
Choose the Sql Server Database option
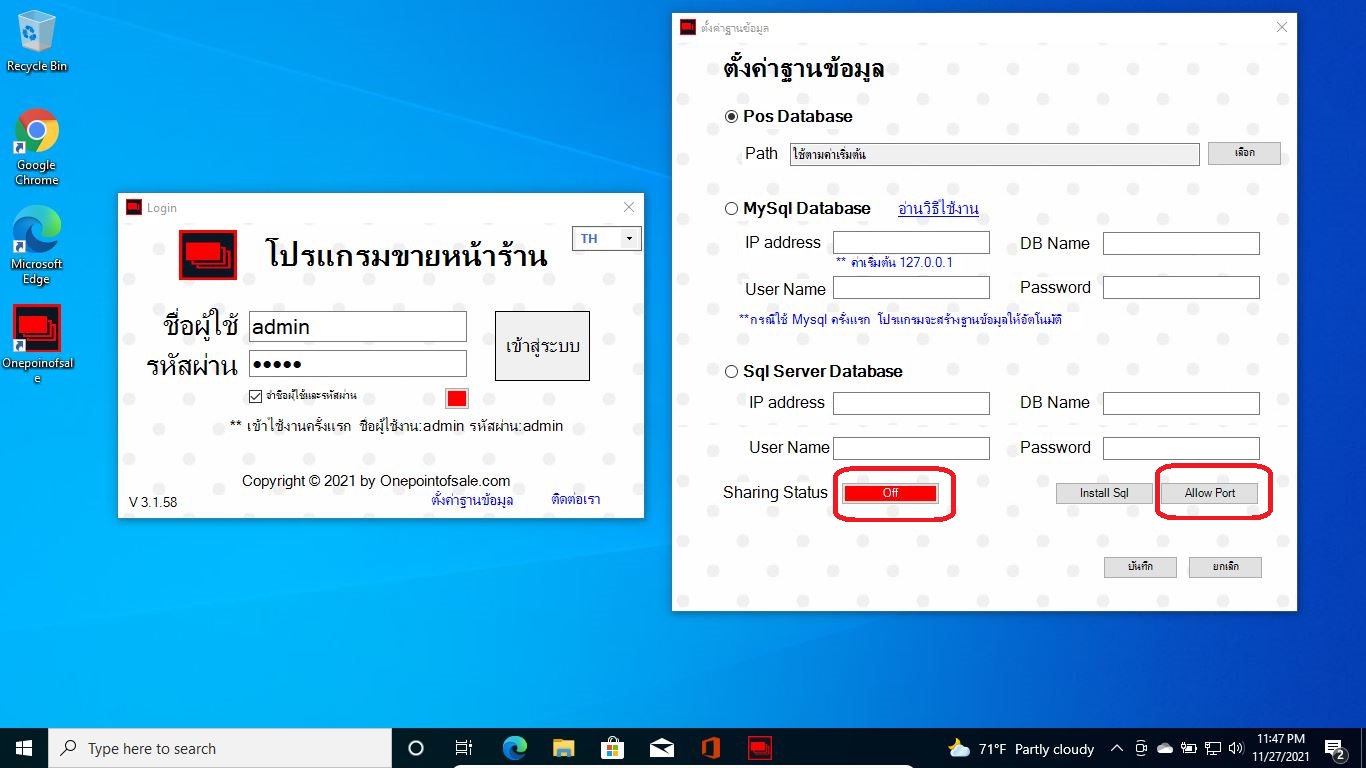pos(731,372)
